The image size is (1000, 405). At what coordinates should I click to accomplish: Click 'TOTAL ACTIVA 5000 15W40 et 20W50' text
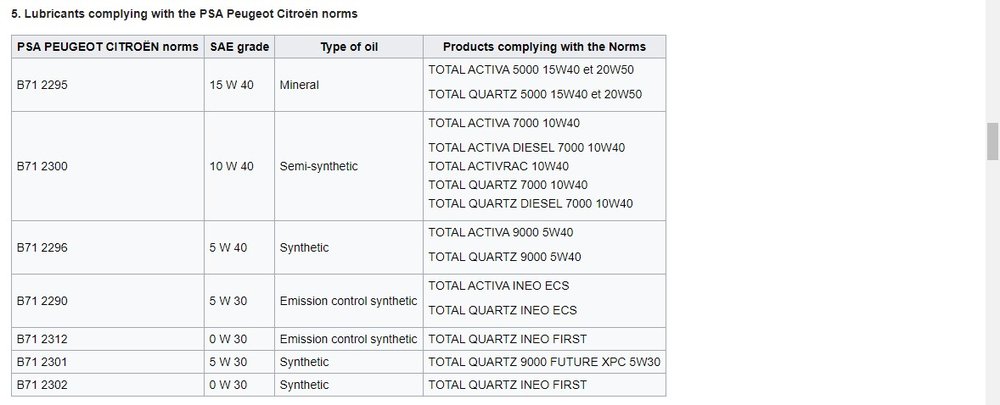(x=531, y=70)
